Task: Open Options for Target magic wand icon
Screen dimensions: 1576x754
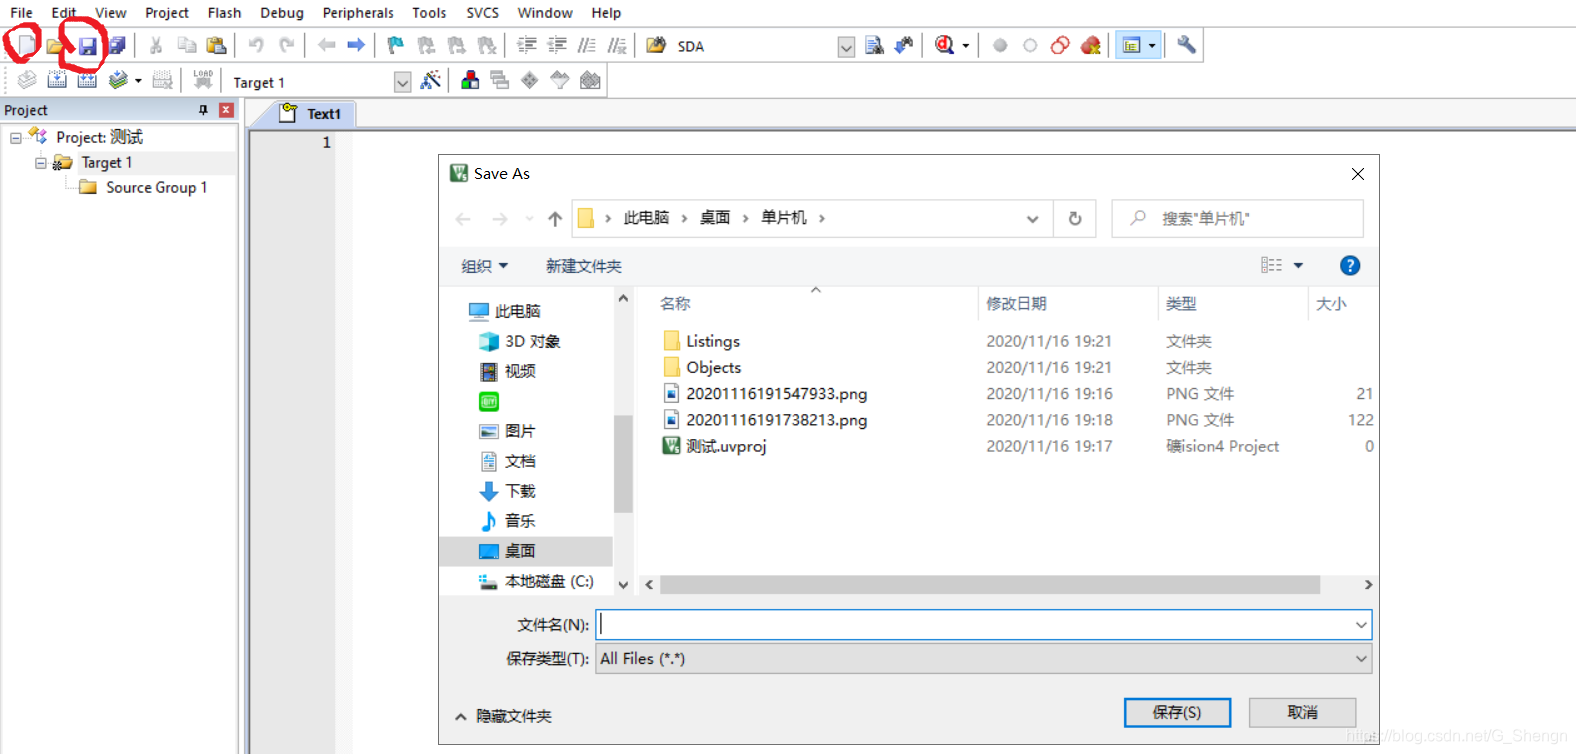Action: [x=431, y=81]
